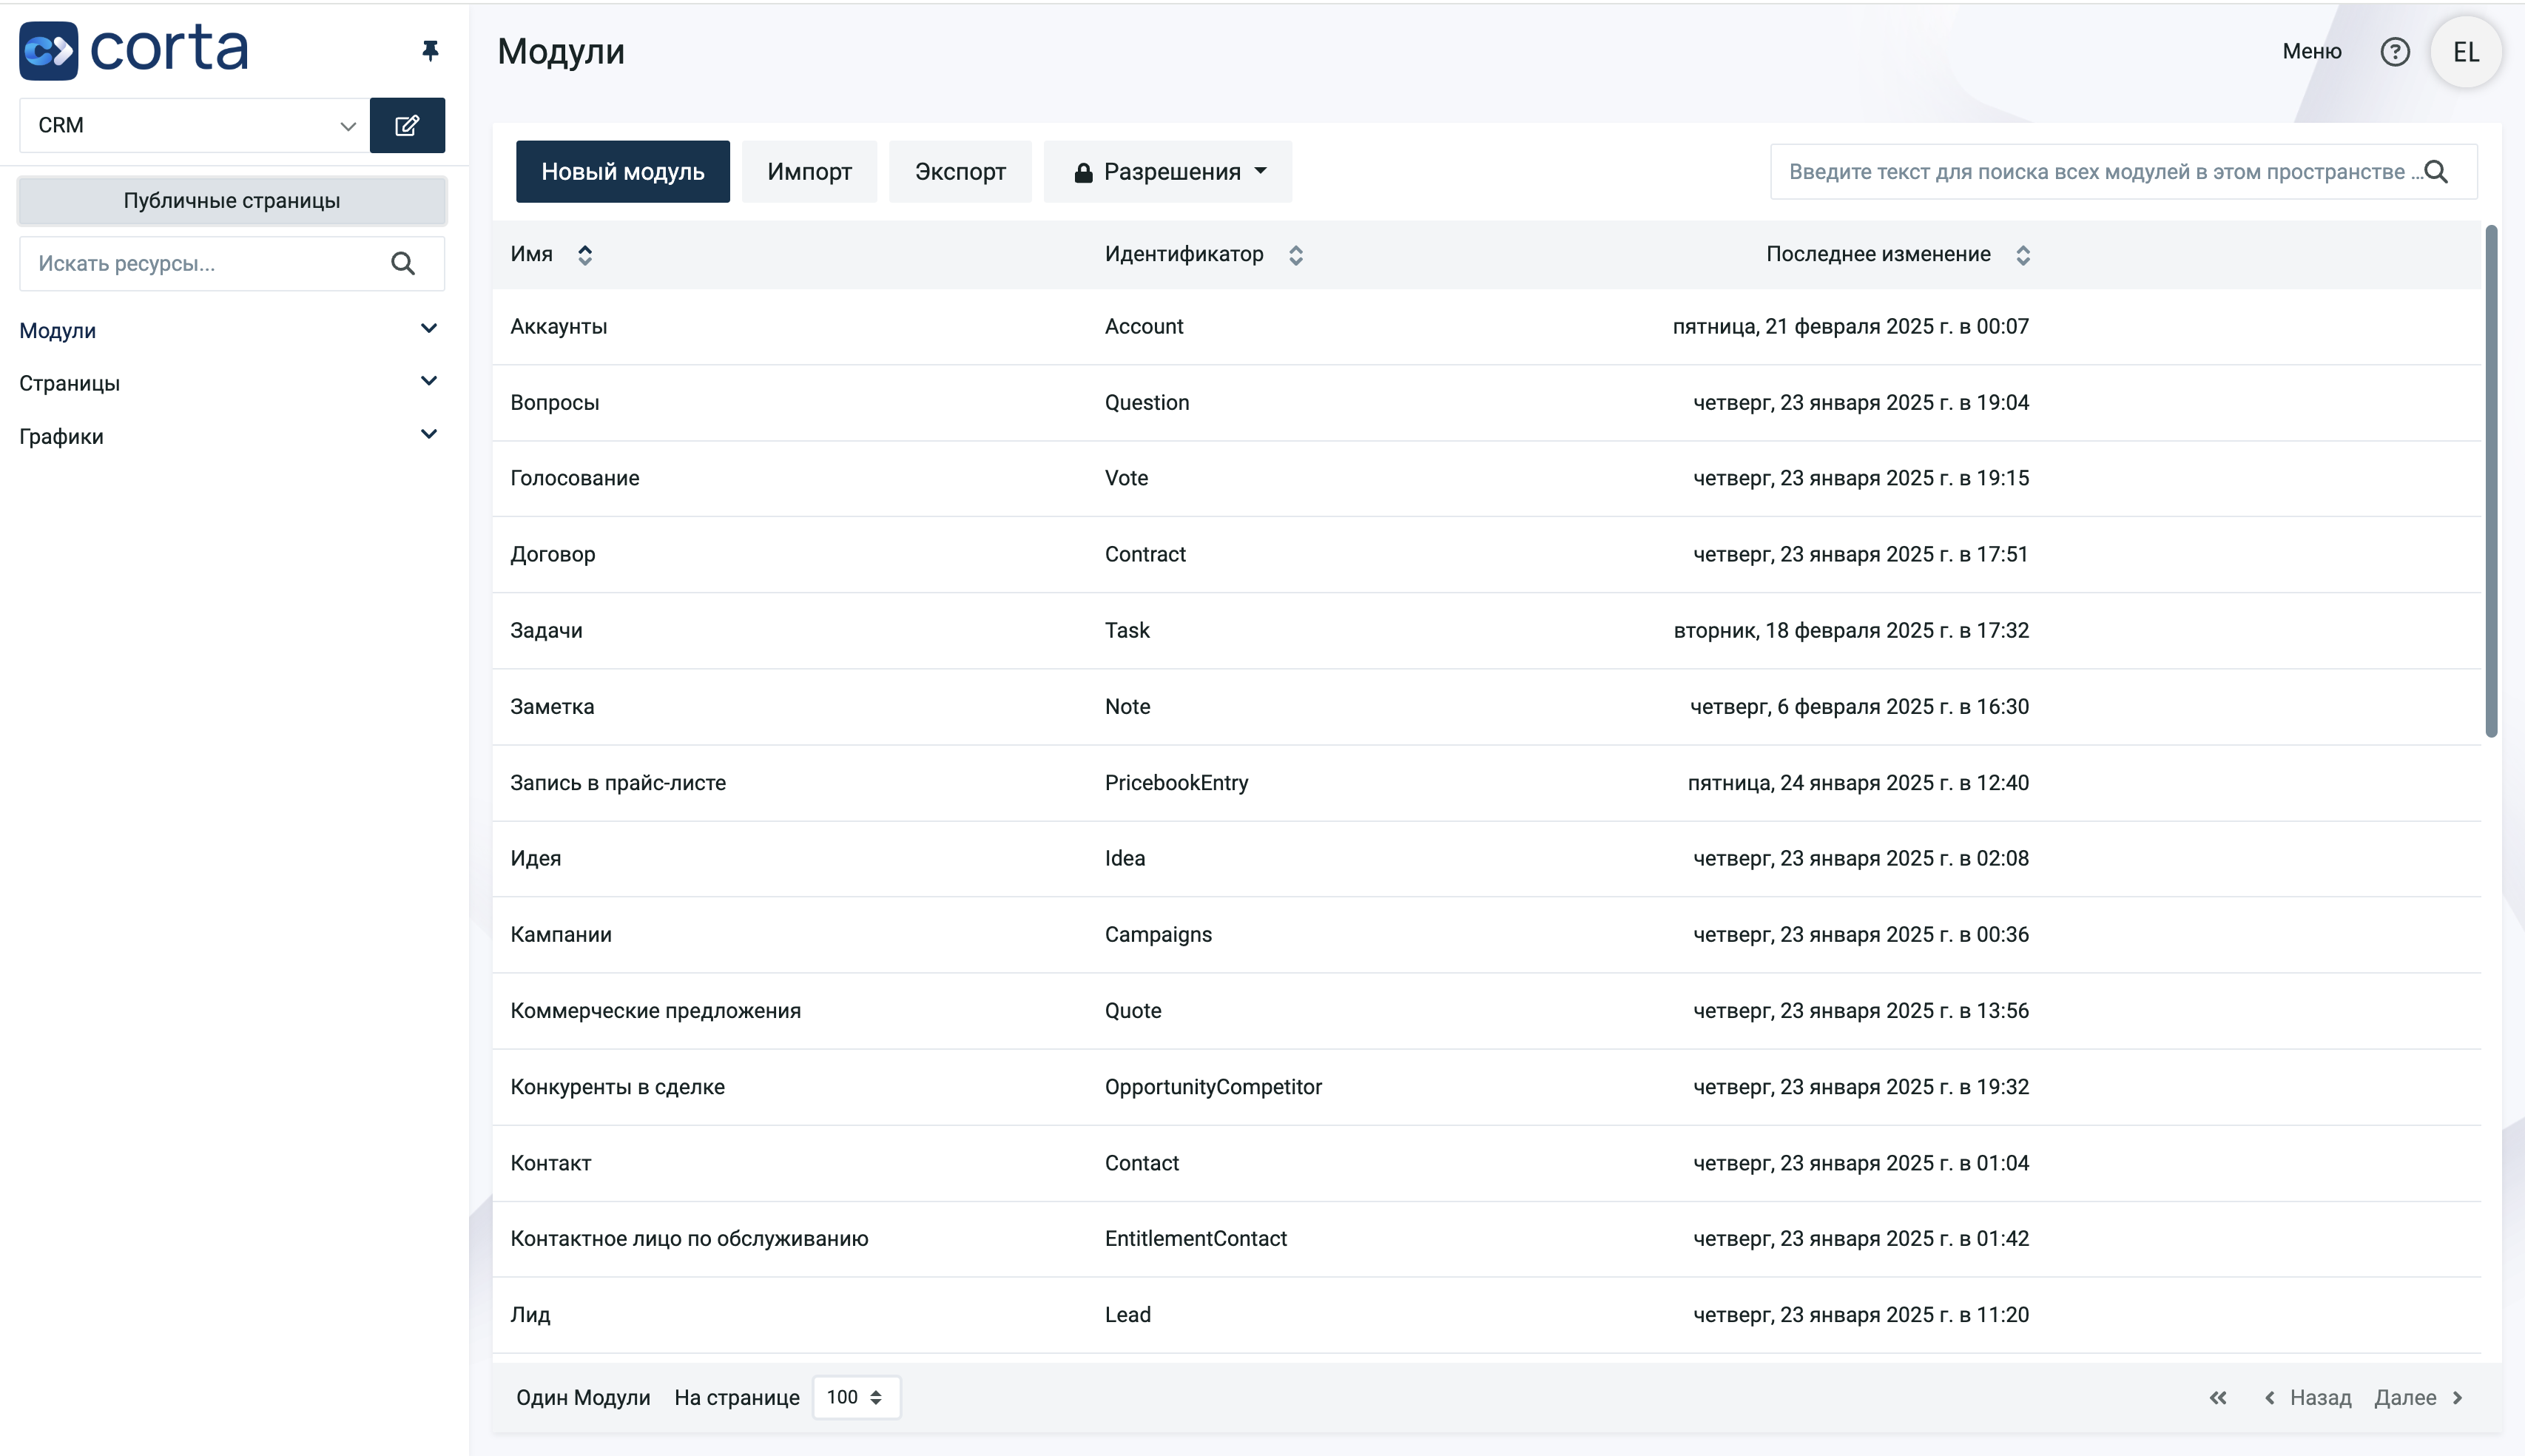Open the CRM namespace dropdown

194,125
